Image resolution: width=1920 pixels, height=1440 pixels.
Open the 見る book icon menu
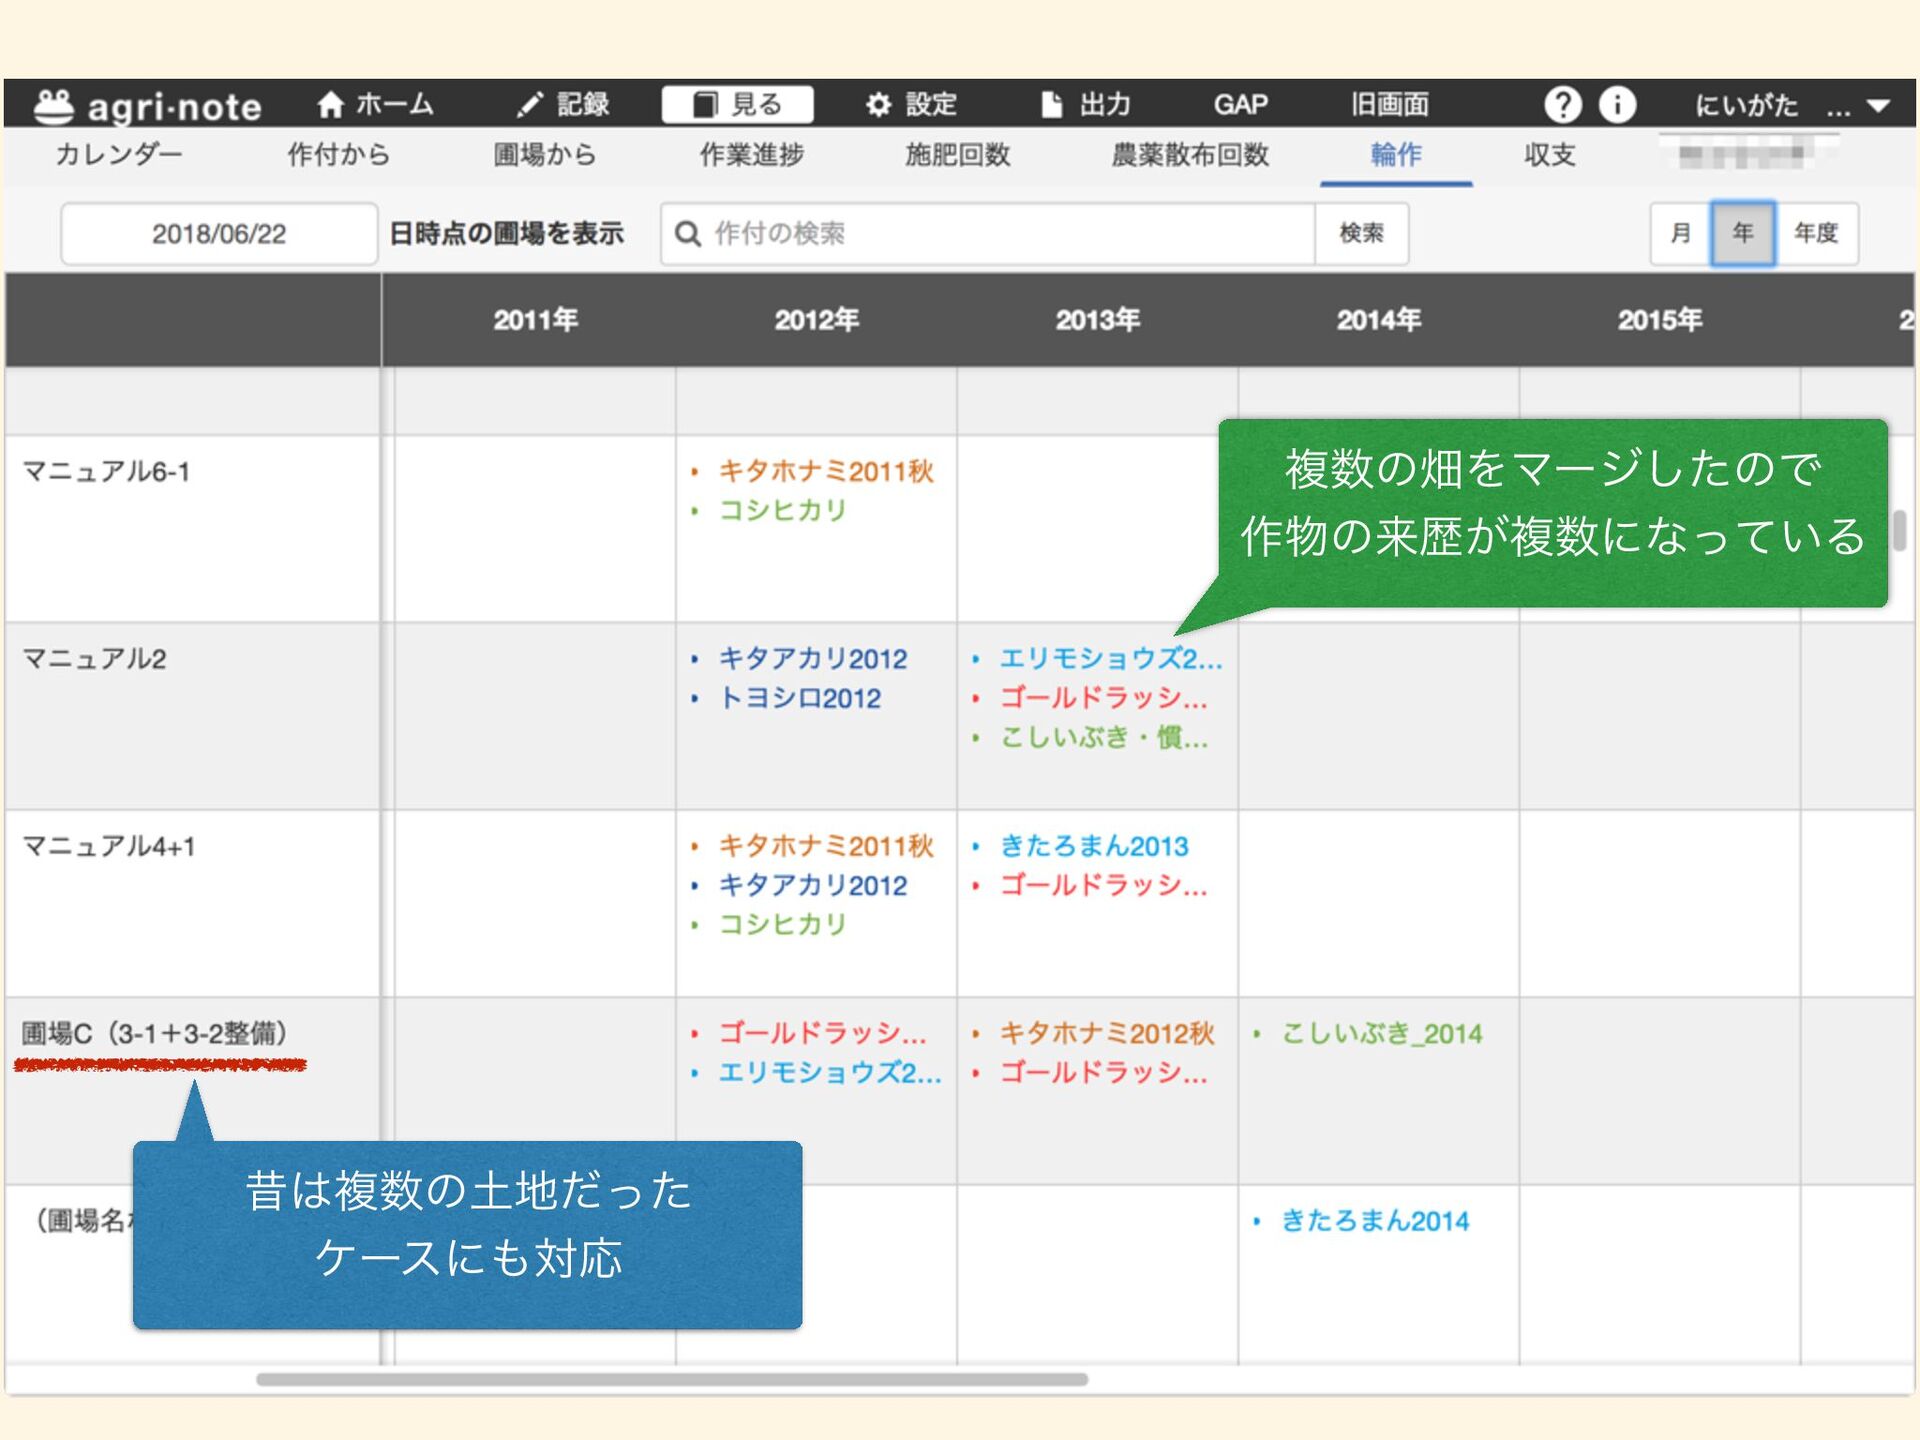coord(706,104)
